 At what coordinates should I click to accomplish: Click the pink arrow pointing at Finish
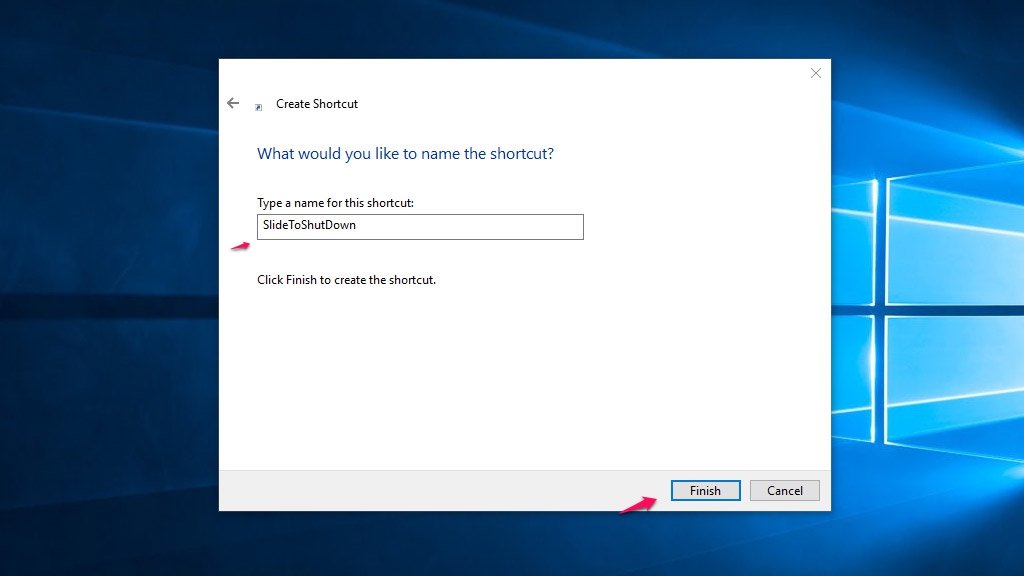point(636,504)
